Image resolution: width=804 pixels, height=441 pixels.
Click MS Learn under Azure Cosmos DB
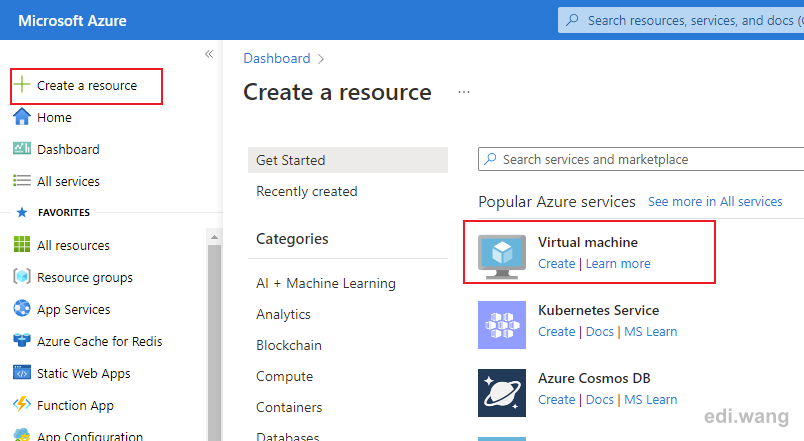click(x=650, y=399)
